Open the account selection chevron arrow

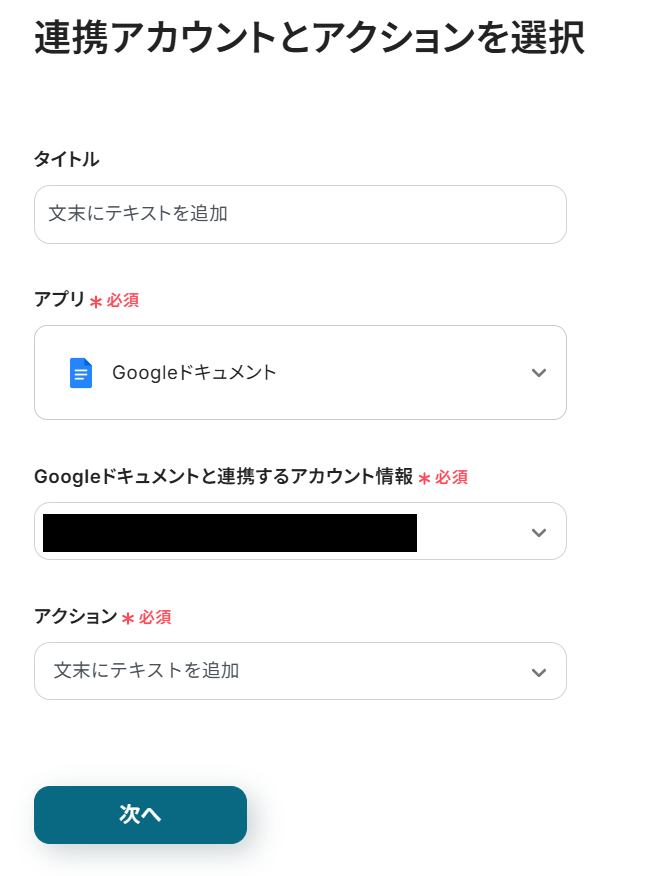click(x=539, y=532)
